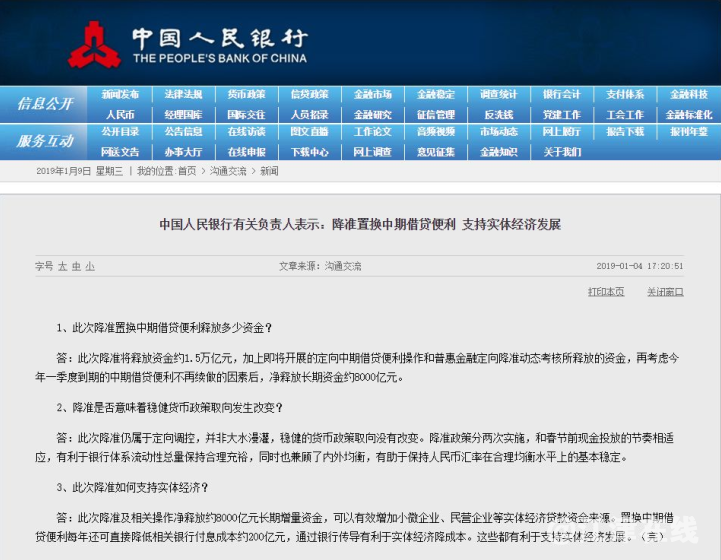Image resolution: width=721 pixels, height=560 pixels.
Task: Open 金融稳定 navigation link
Action: click(x=436, y=94)
